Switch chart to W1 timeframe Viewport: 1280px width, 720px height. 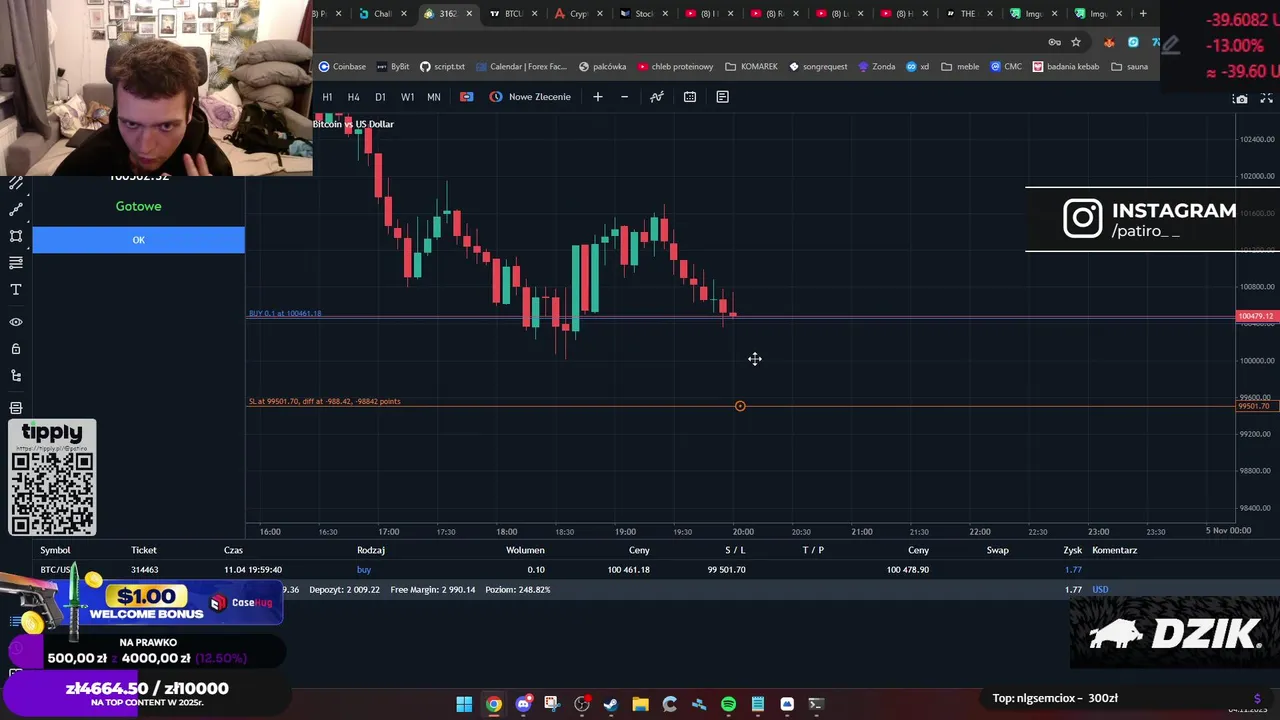(407, 97)
